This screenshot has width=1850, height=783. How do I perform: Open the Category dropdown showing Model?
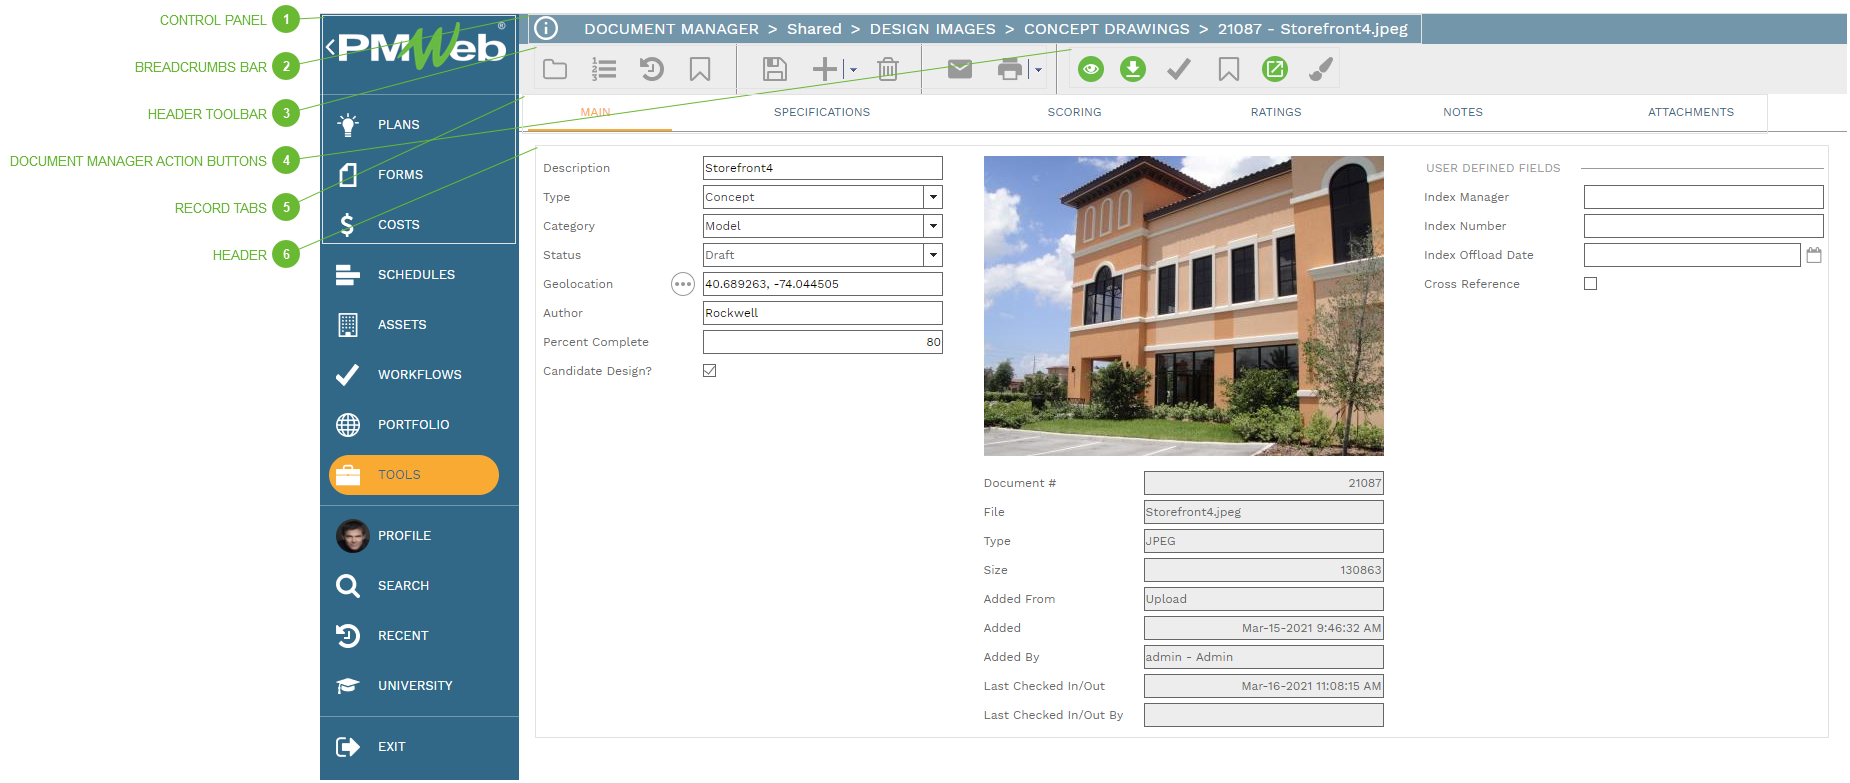932,227
